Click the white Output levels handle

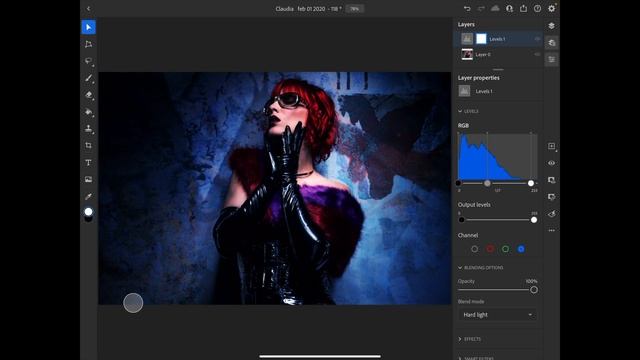click(x=534, y=220)
